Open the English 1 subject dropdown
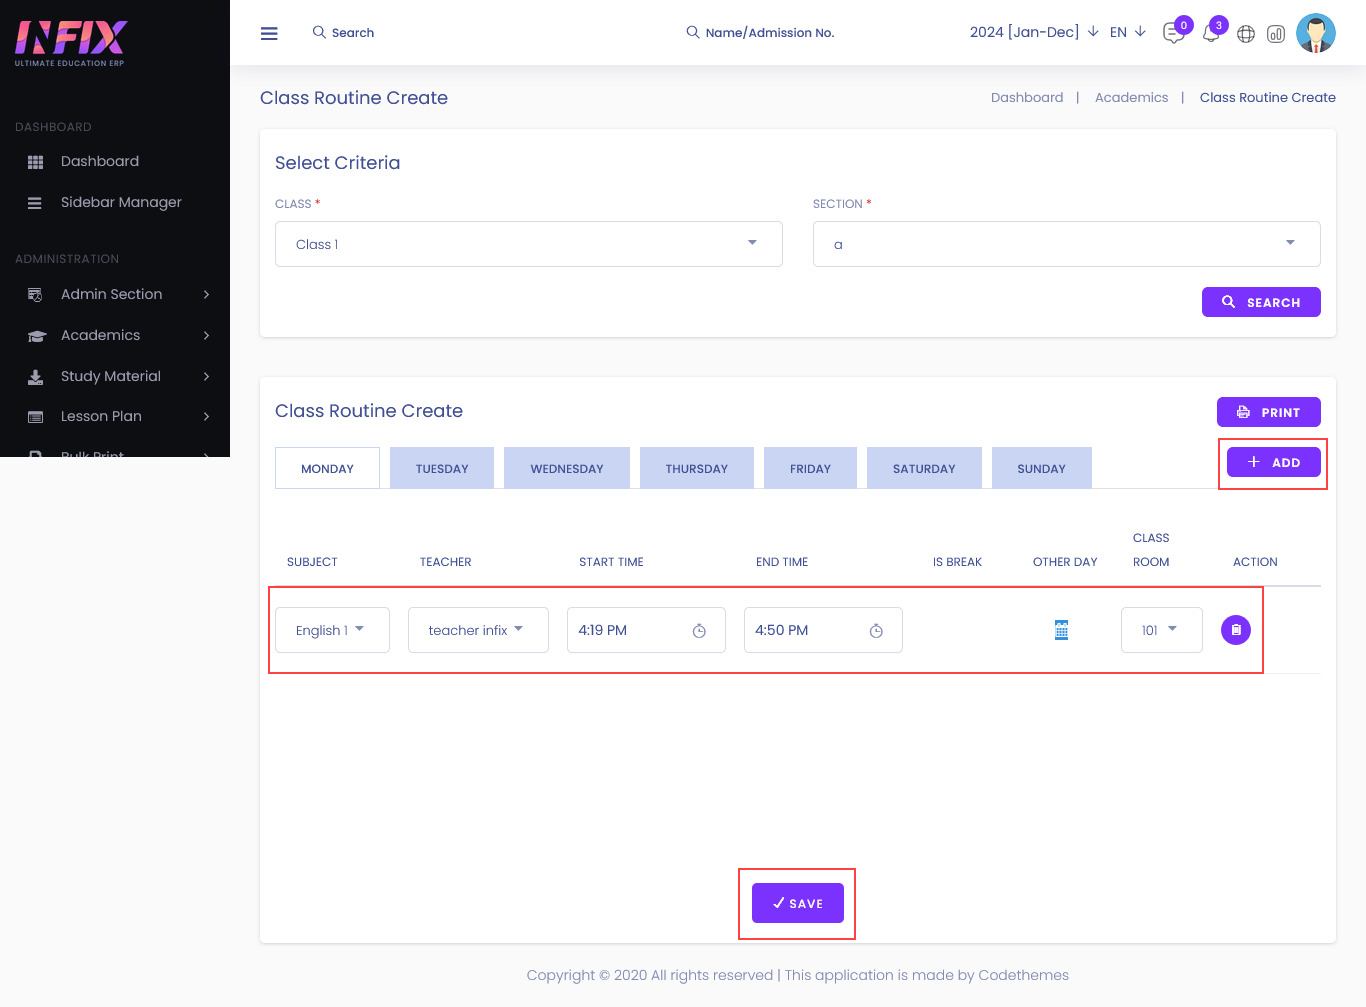The width and height of the screenshot is (1366, 1007). point(332,630)
